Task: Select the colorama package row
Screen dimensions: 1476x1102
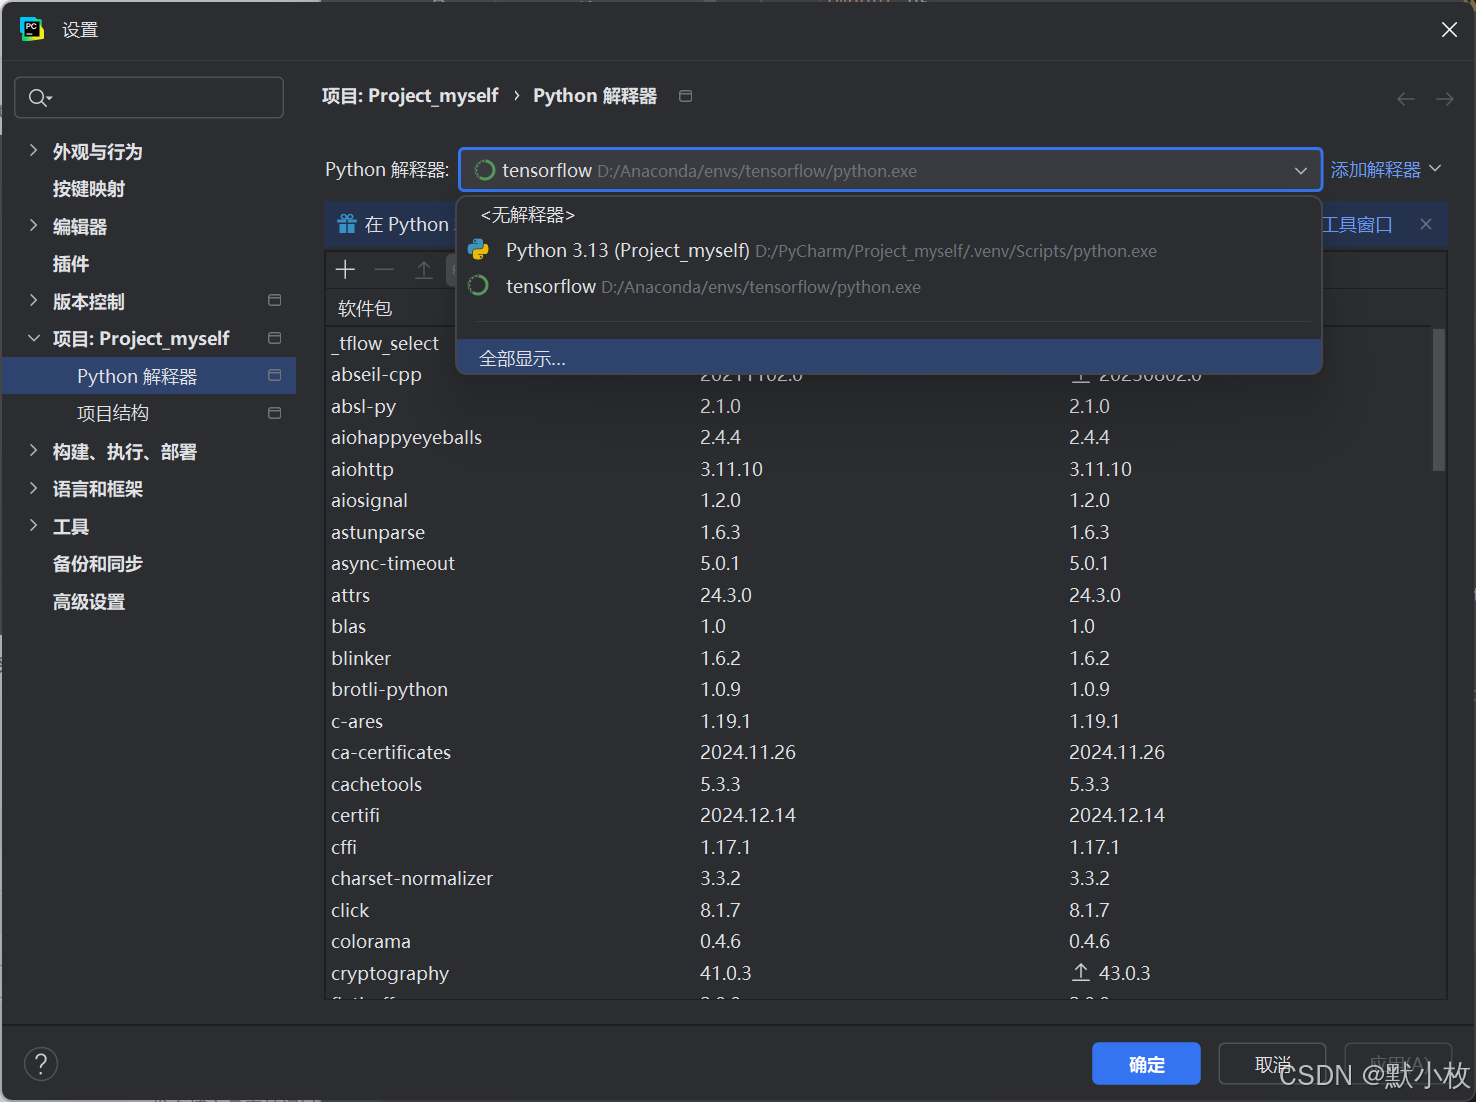Action: (880, 941)
